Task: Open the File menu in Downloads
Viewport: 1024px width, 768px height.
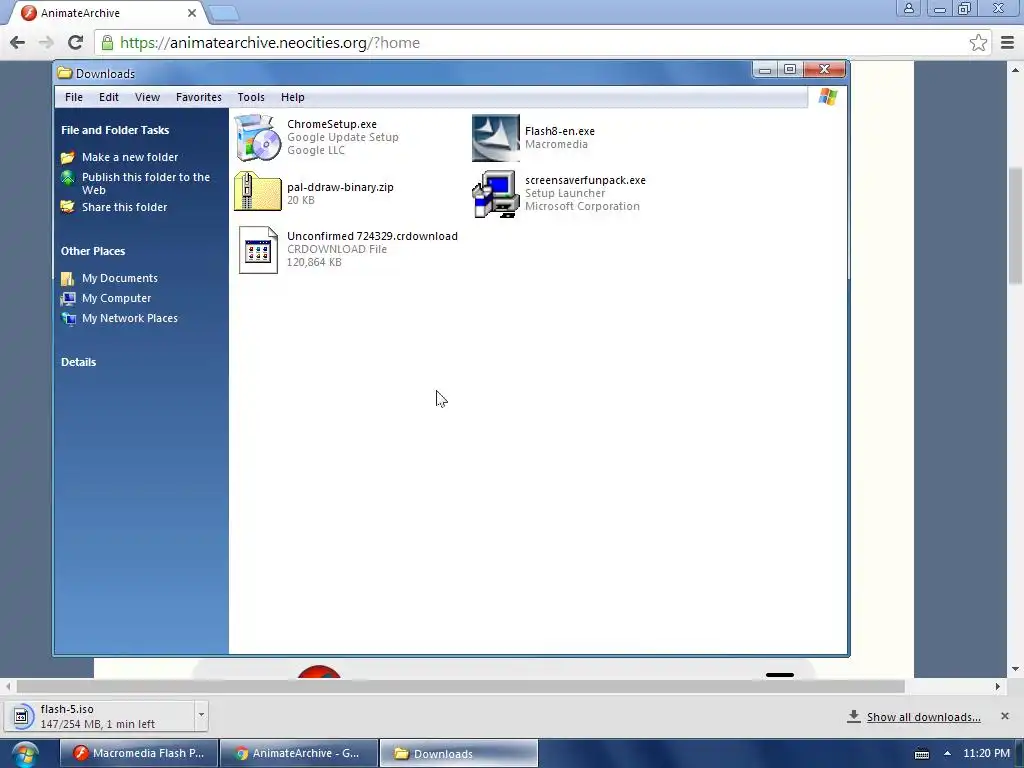Action: [74, 97]
